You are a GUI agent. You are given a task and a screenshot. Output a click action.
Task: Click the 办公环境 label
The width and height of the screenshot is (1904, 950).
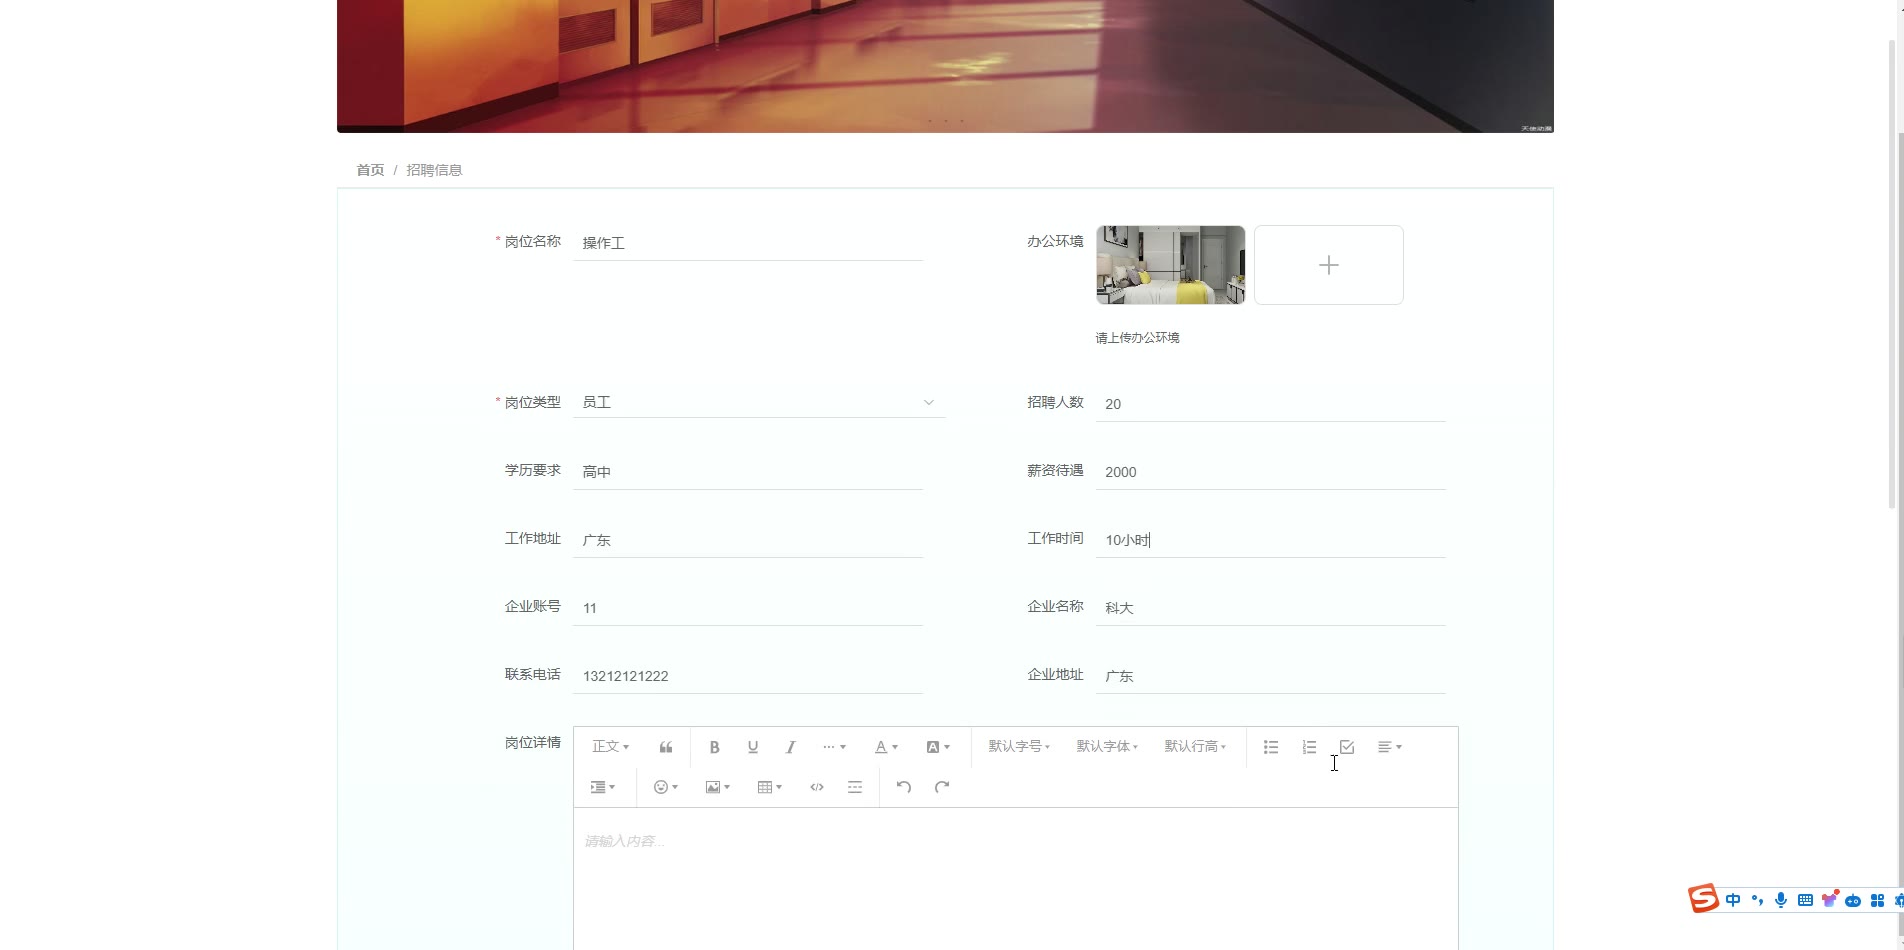point(1055,241)
